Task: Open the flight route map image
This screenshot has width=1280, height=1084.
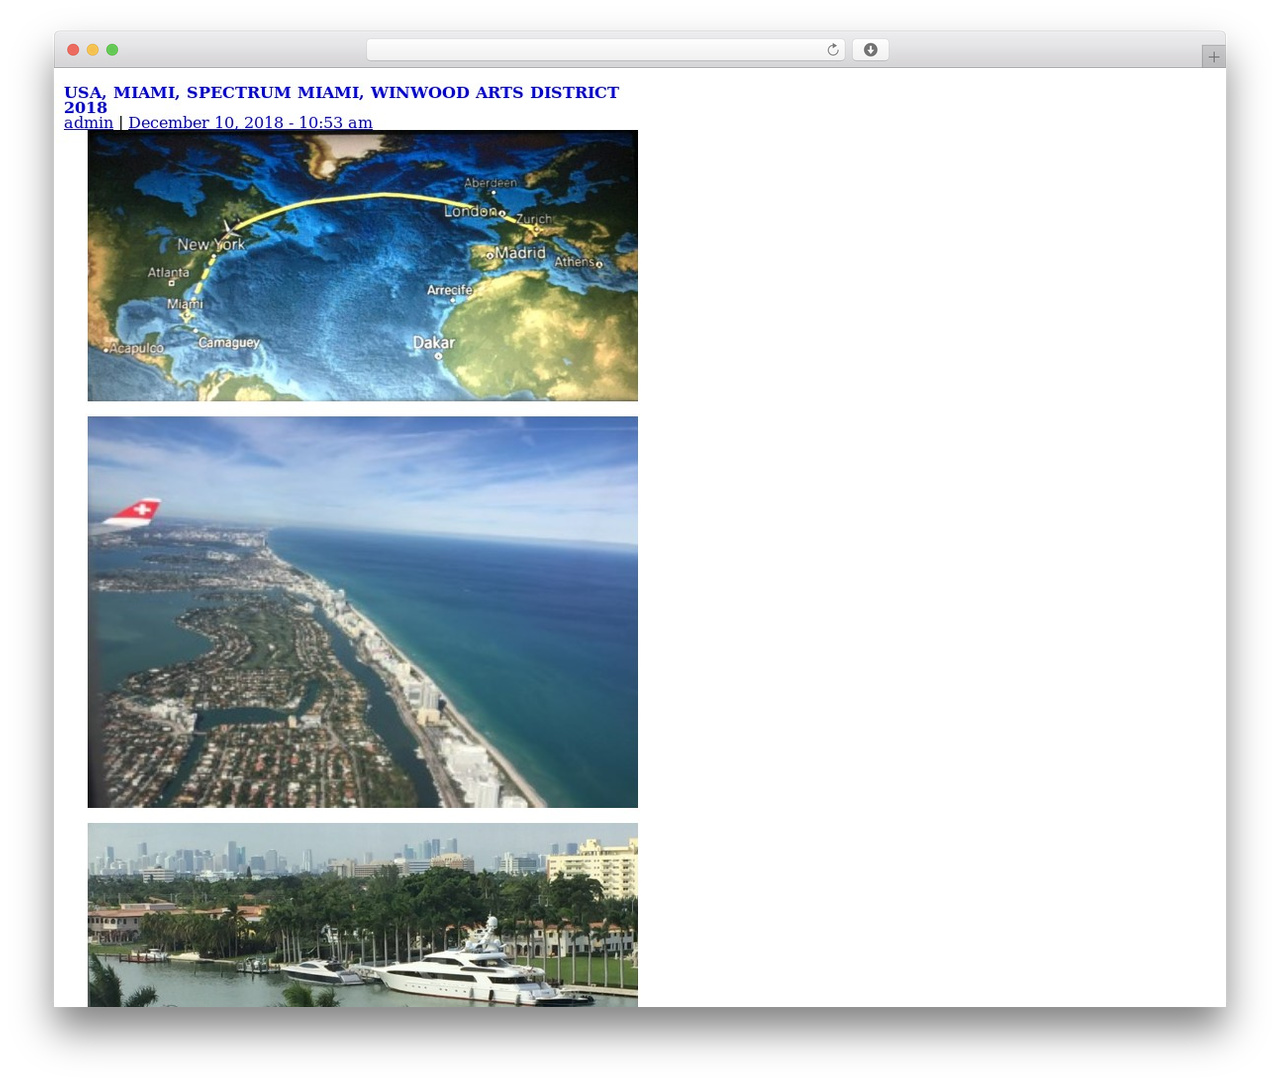Action: (x=362, y=266)
